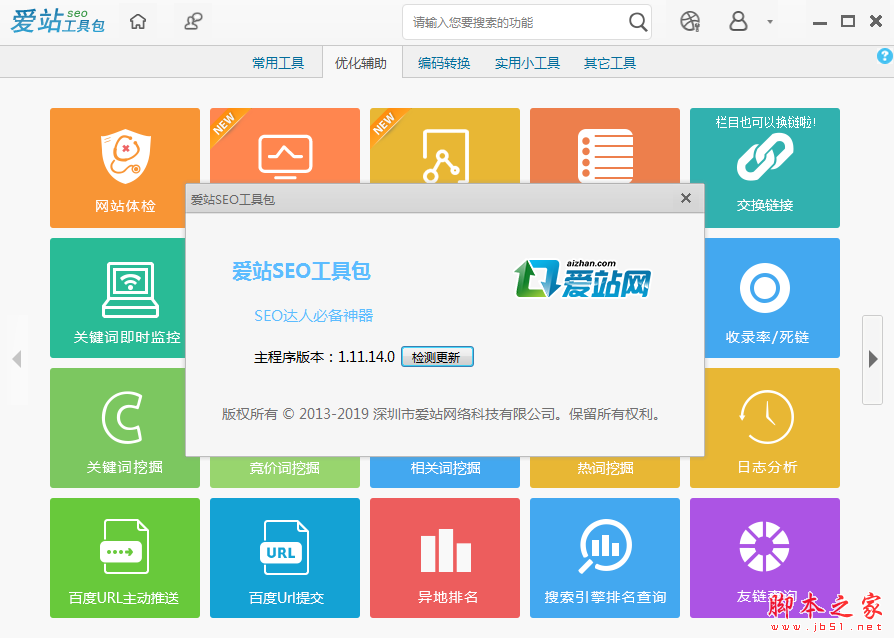Screen dimensions: 894x638
Task: Click the NEW share-graph document tile
Action: pyautogui.click(x=445, y=146)
